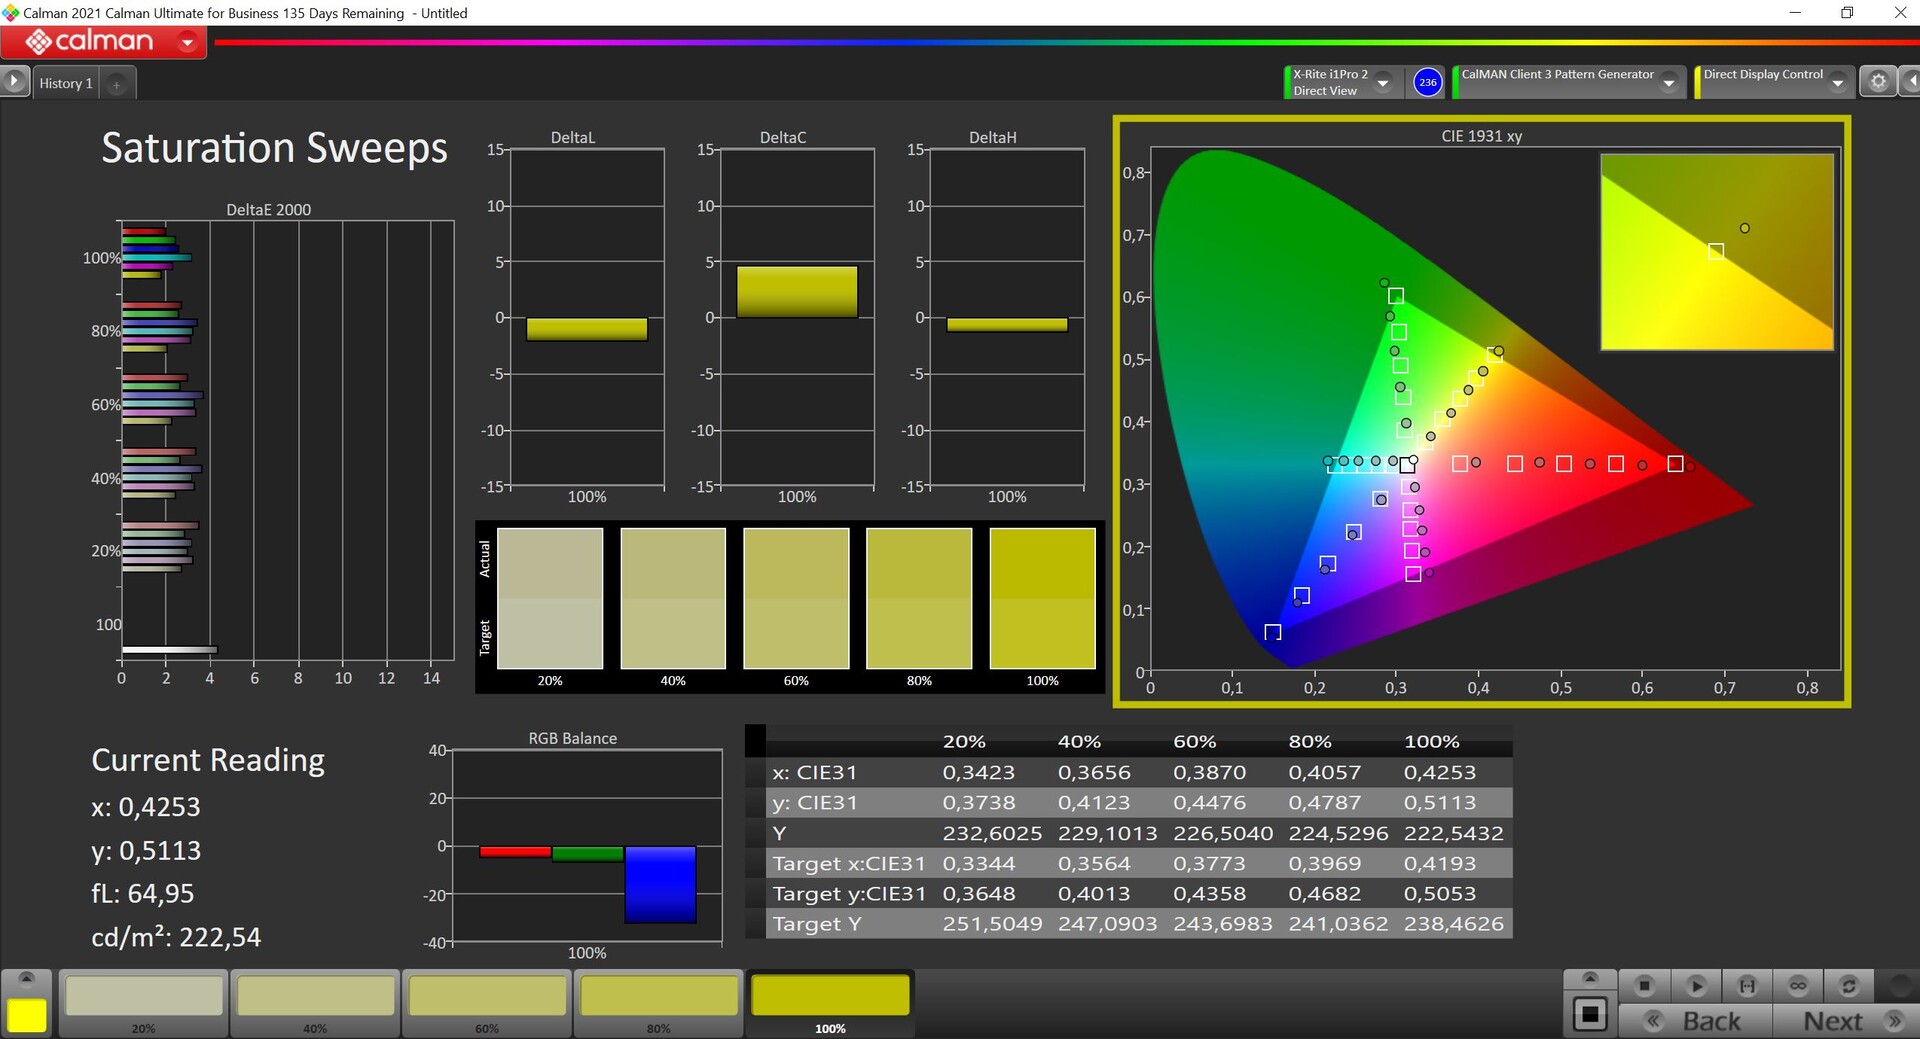Collapse the right panel with the arrow
The width and height of the screenshot is (1920, 1039).
(1910, 82)
